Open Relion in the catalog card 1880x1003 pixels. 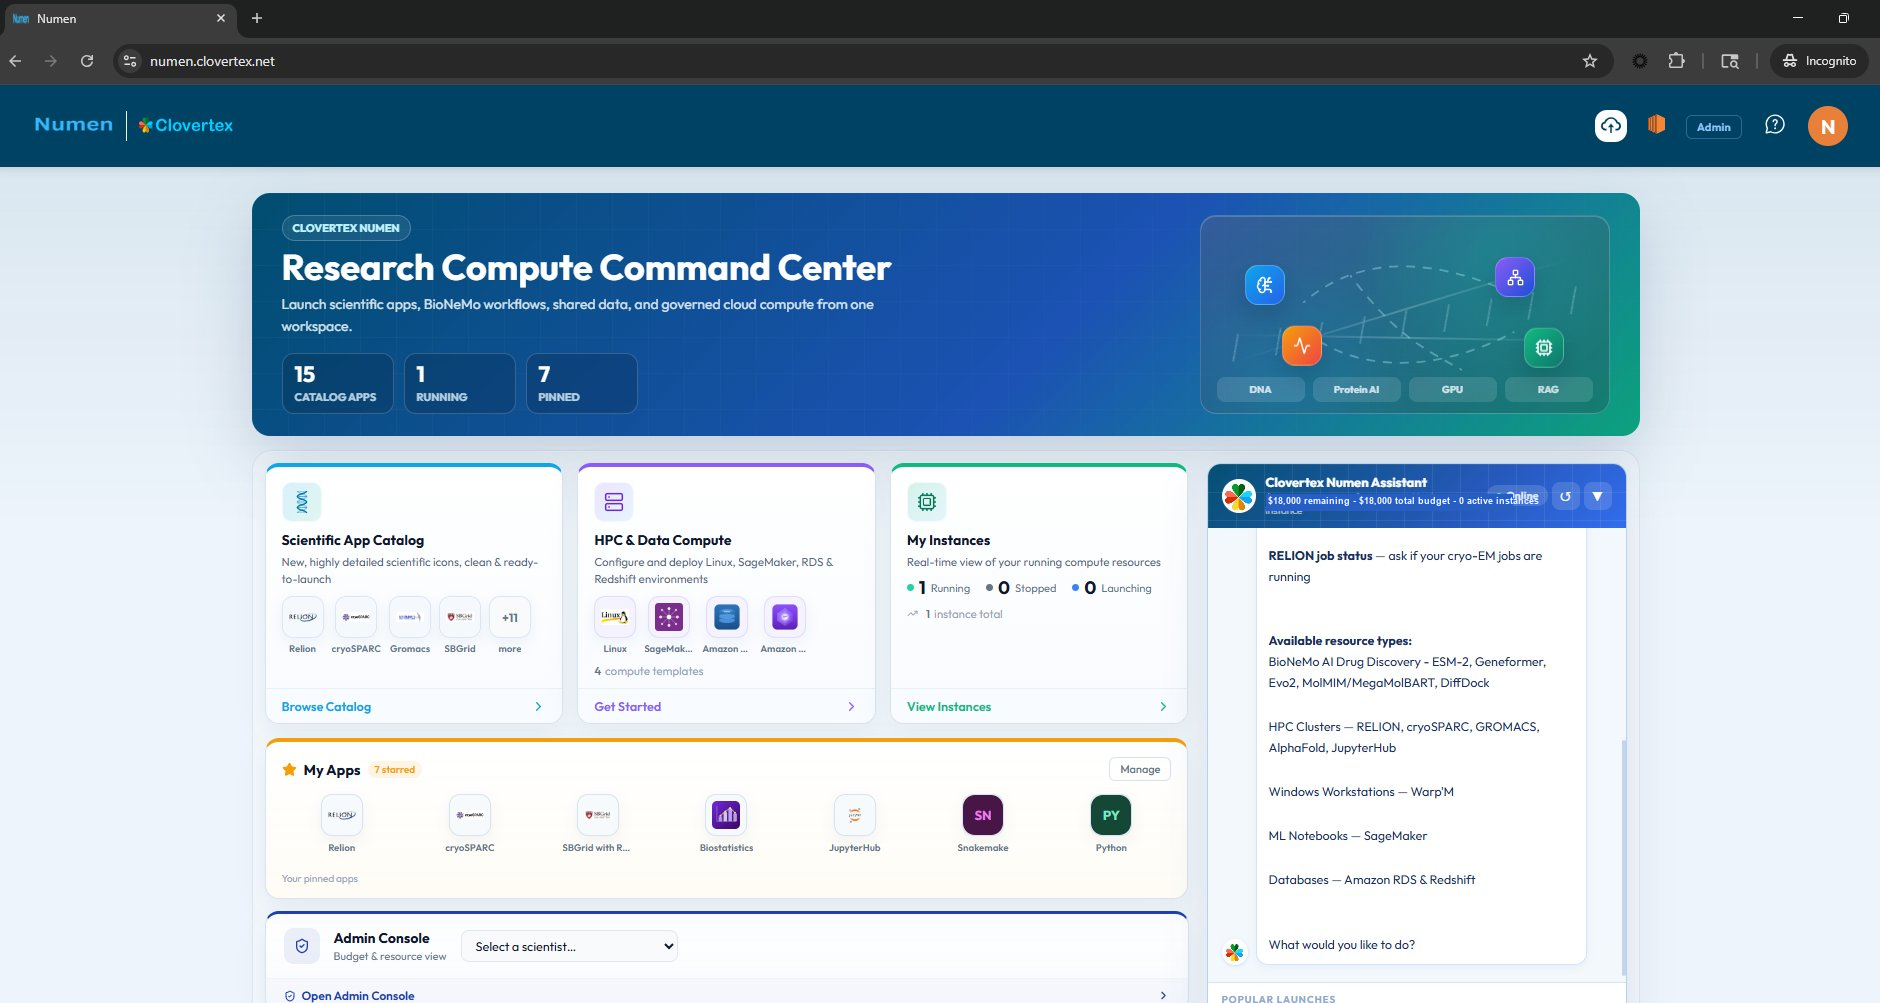pos(302,617)
